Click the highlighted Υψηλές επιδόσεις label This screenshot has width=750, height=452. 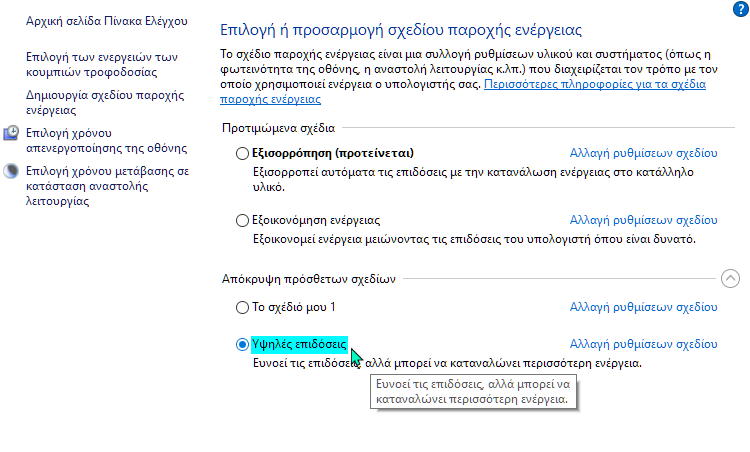(x=299, y=344)
